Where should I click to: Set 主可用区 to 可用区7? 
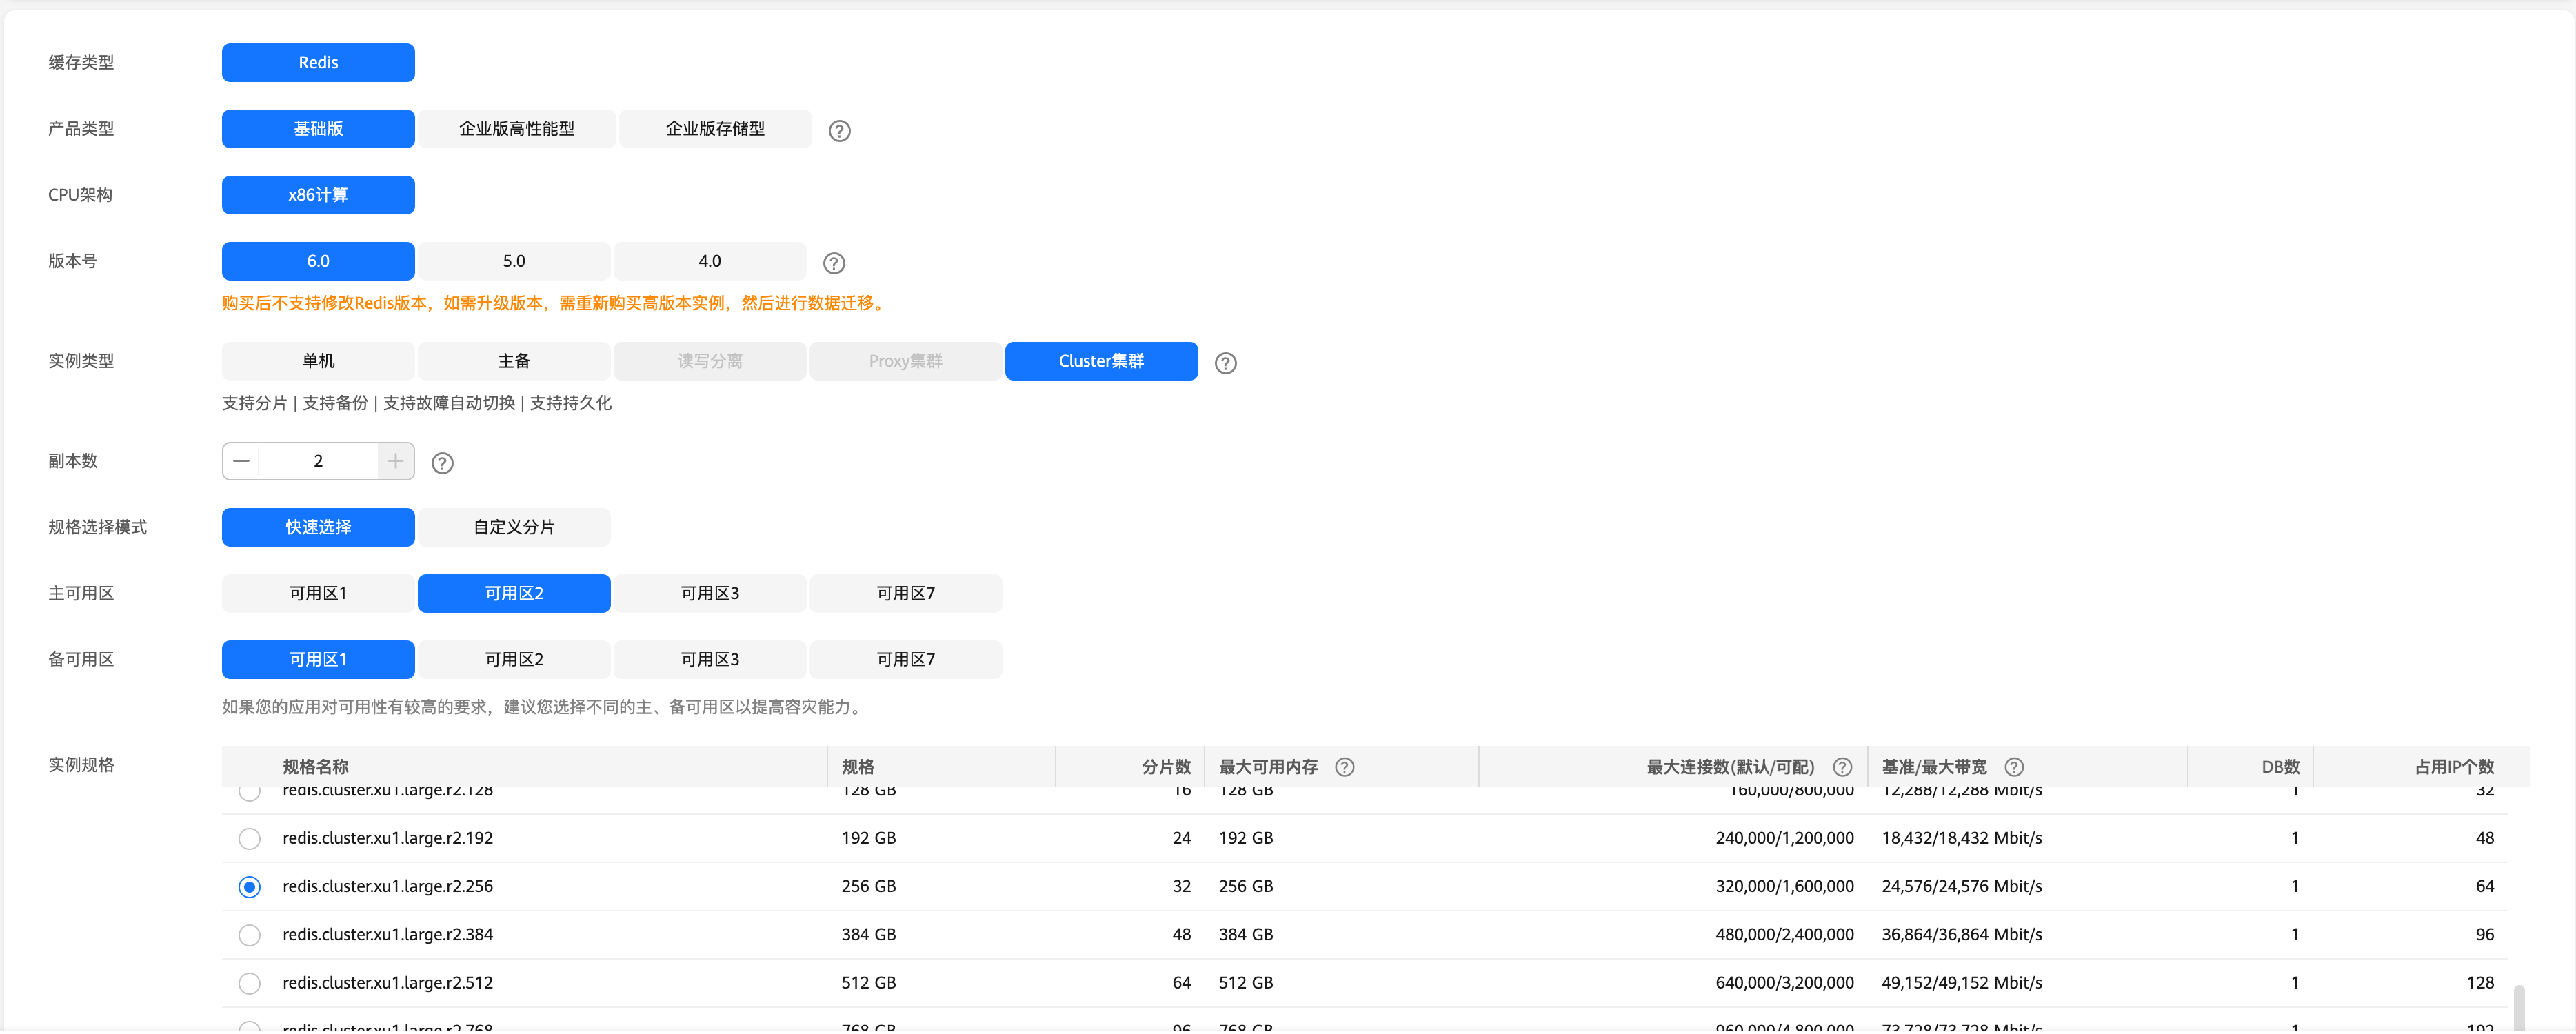pyautogui.click(x=906, y=593)
